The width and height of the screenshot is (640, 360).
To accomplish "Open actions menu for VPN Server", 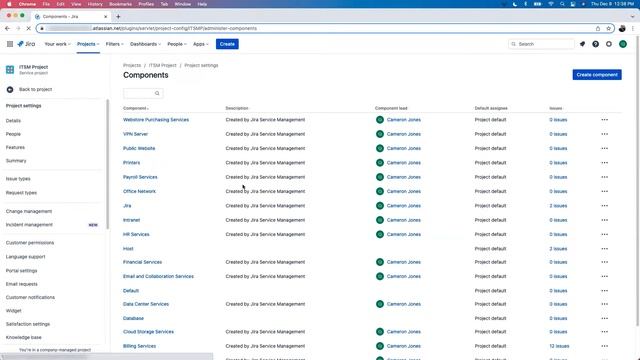I will tap(604, 134).
